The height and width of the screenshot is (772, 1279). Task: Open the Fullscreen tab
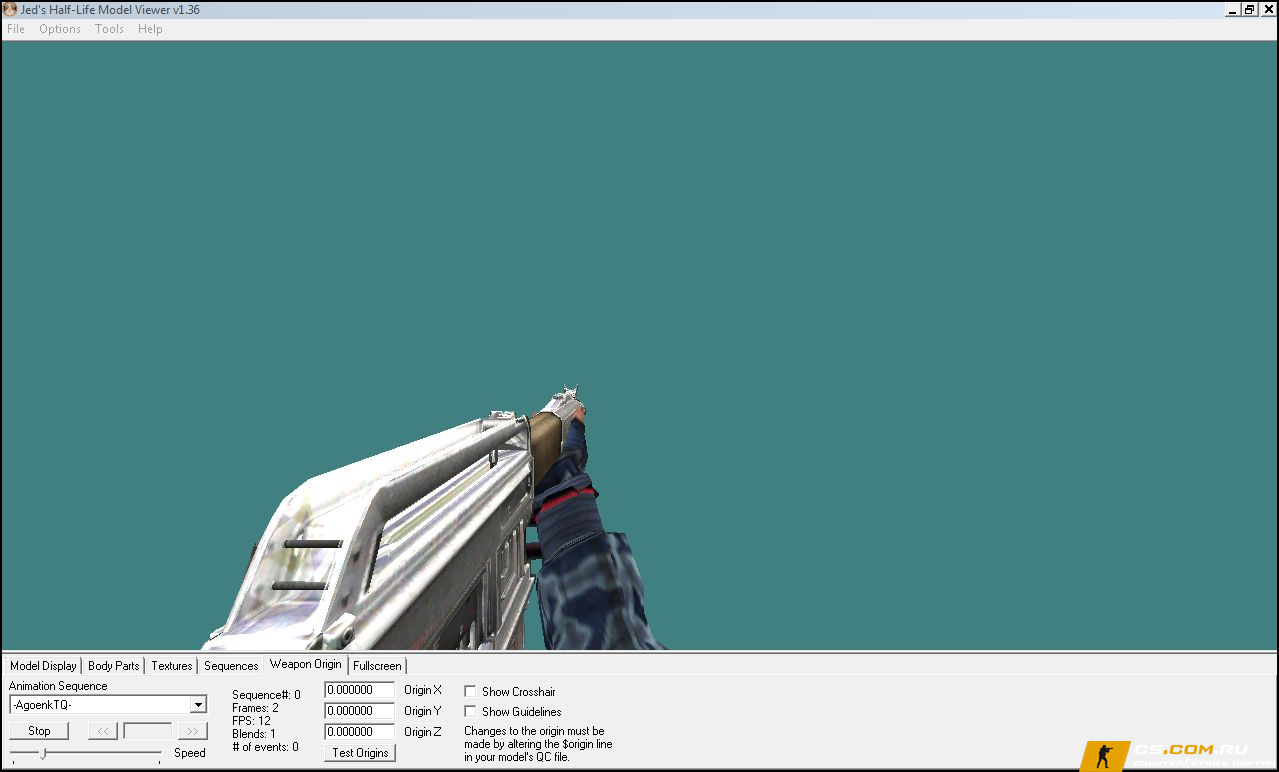377,666
